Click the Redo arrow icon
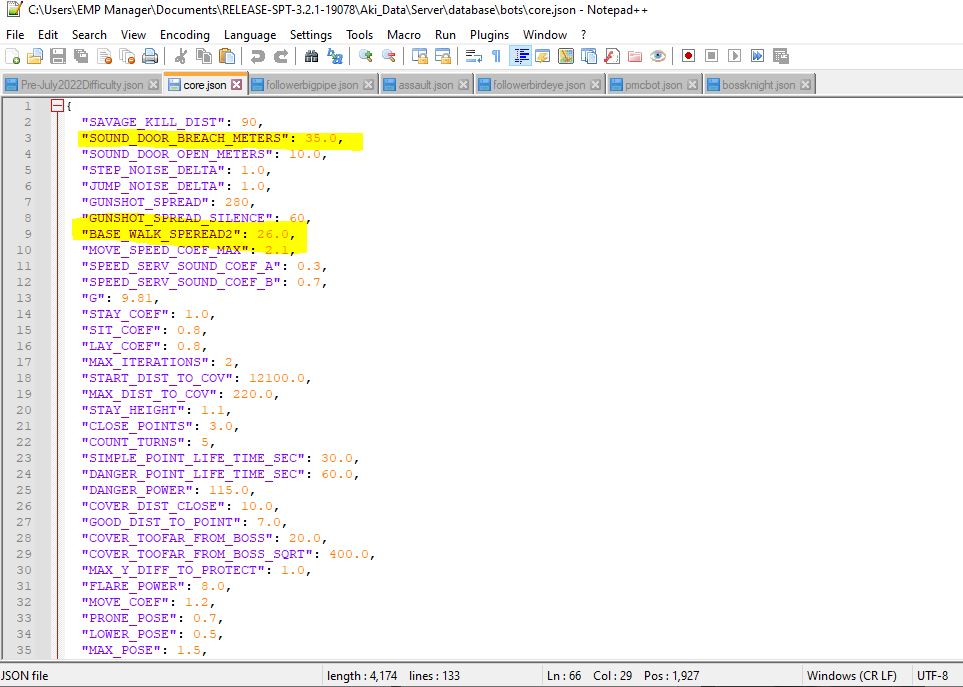Screen dimensions: 963x687 [281, 56]
